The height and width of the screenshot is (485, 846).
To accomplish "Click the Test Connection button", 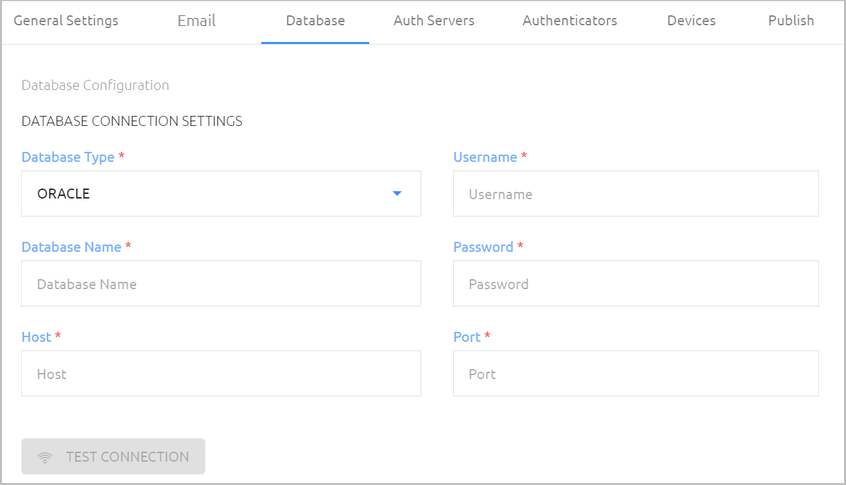I will pos(113,456).
